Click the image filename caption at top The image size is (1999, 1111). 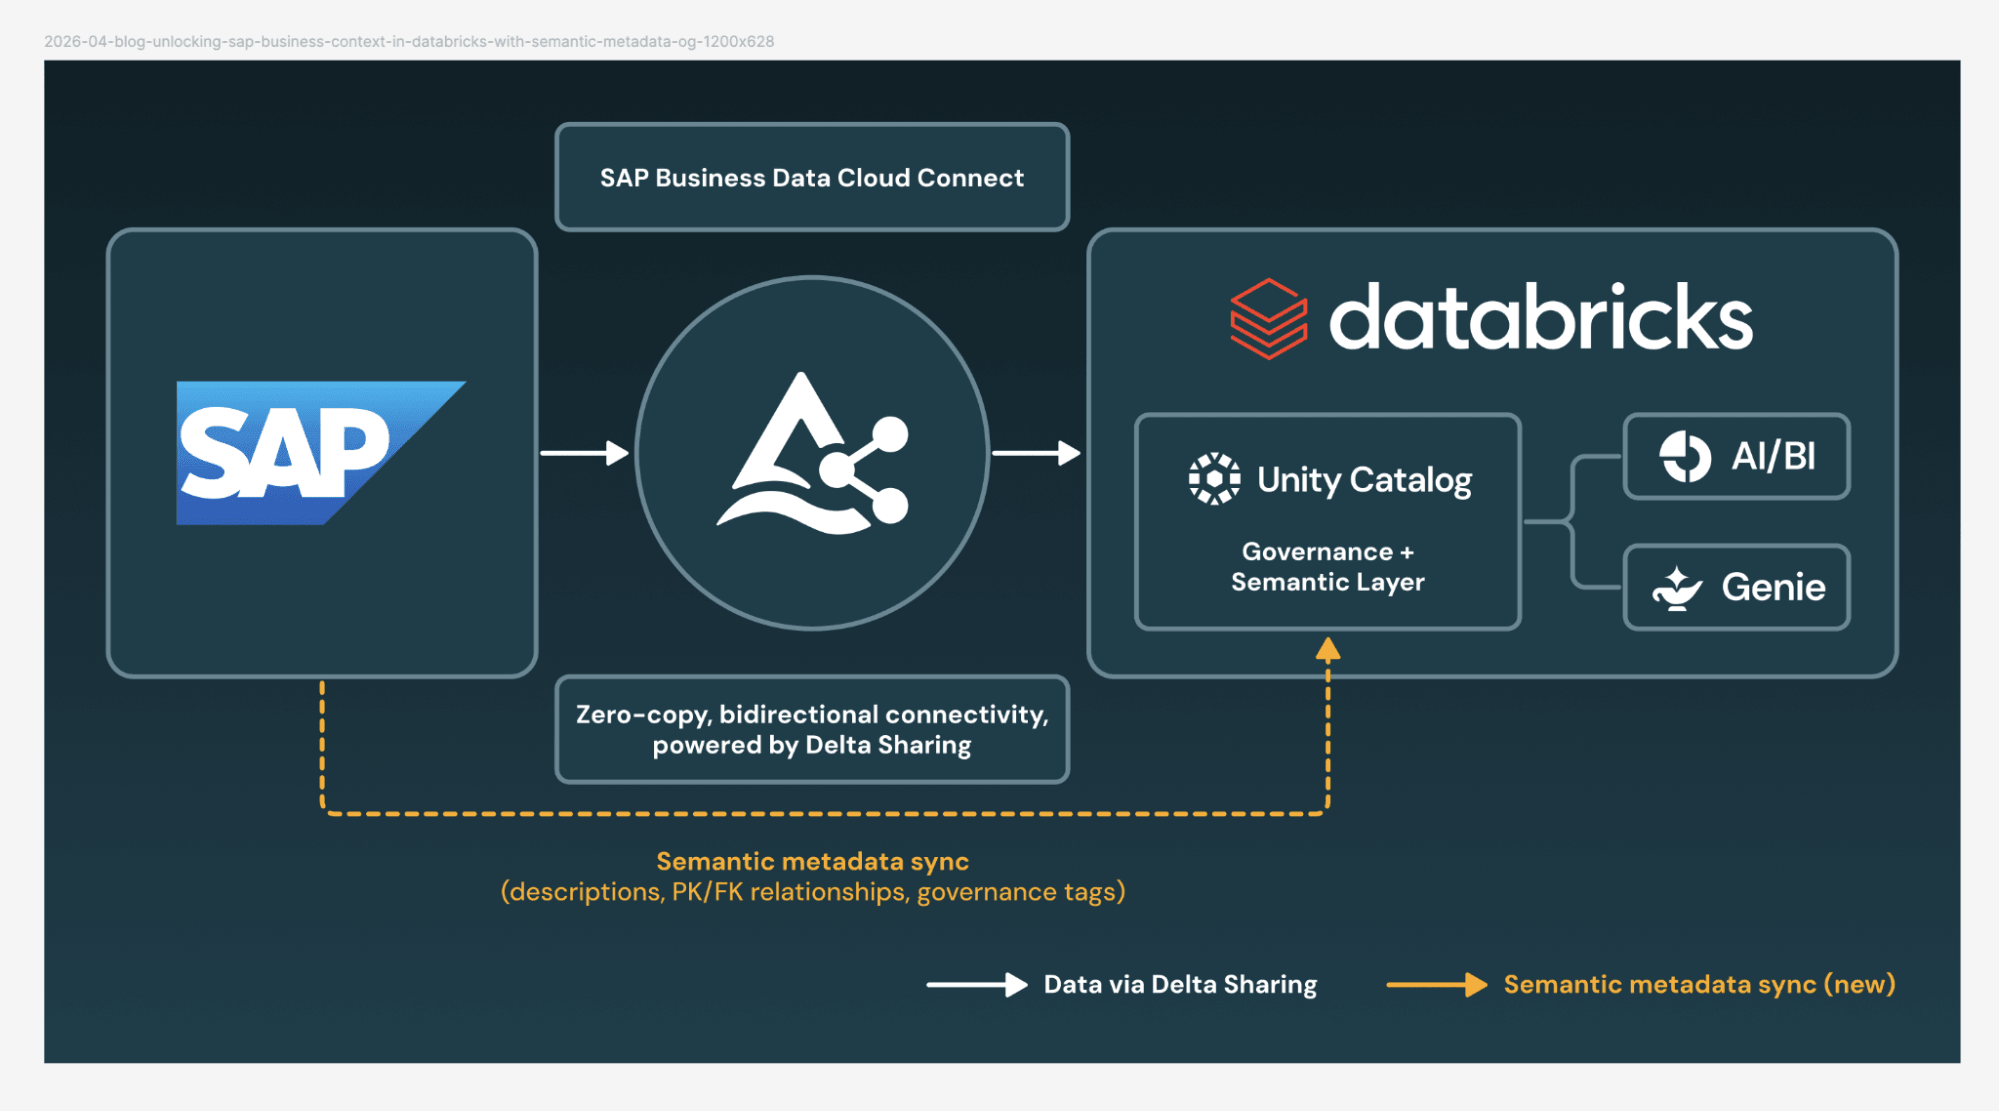(x=409, y=41)
